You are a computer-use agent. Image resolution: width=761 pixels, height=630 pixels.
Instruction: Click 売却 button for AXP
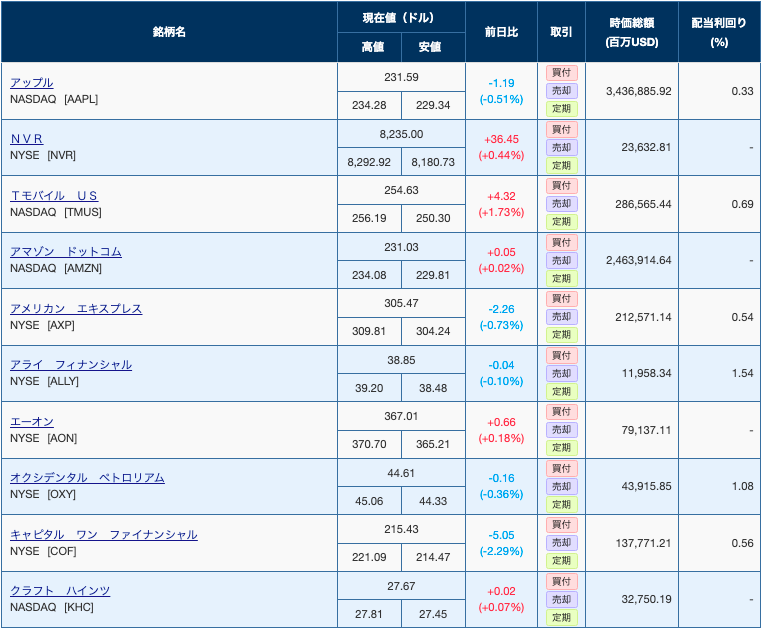[x=562, y=317]
